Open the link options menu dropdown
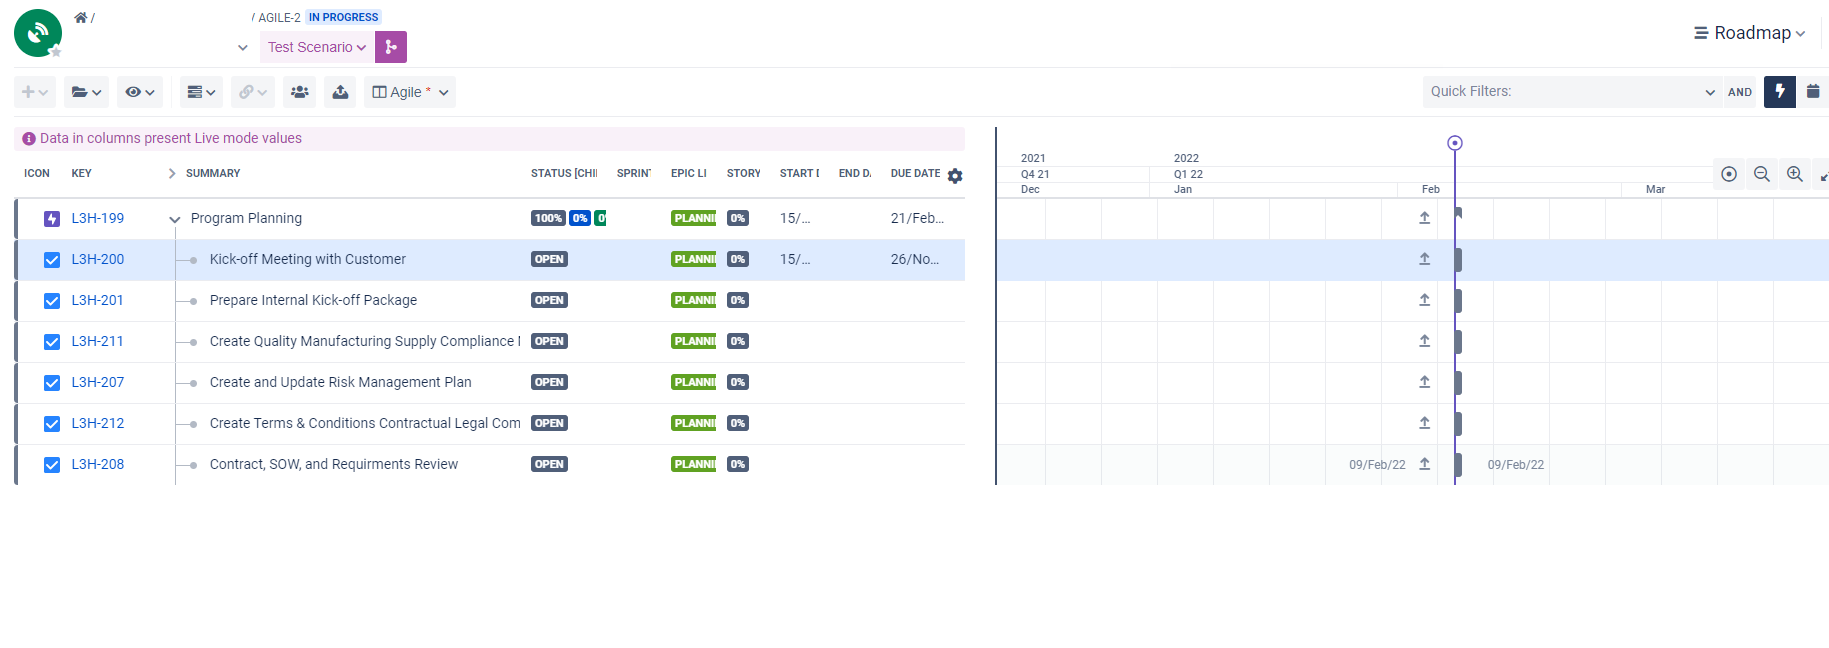The image size is (1829, 648). click(x=253, y=92)
